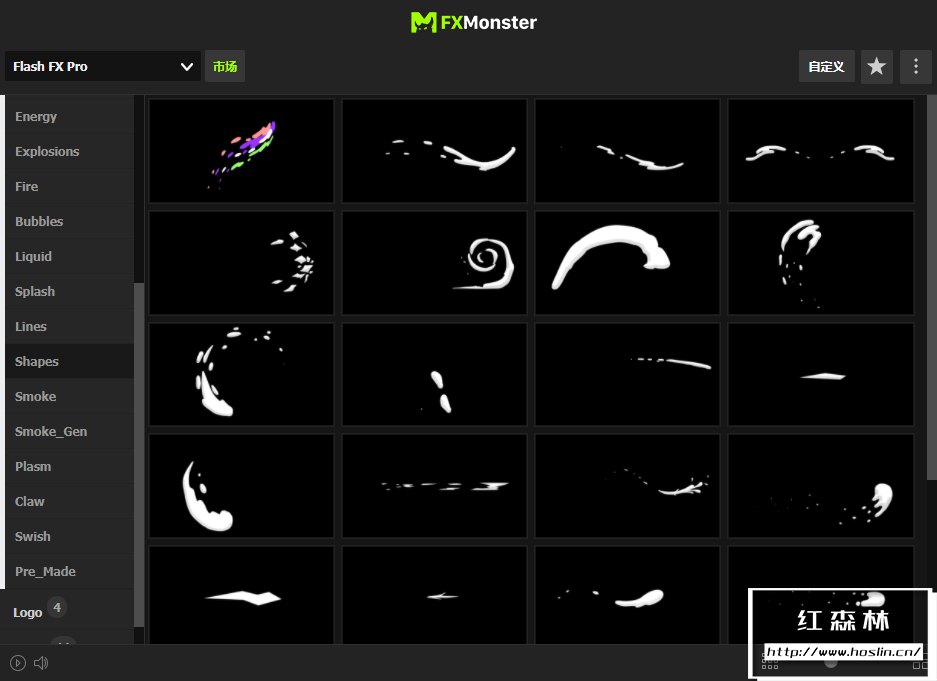This screenshot has height=681, width=937.
Task: Select the Liquid category
Action: (x=69, y=256)
